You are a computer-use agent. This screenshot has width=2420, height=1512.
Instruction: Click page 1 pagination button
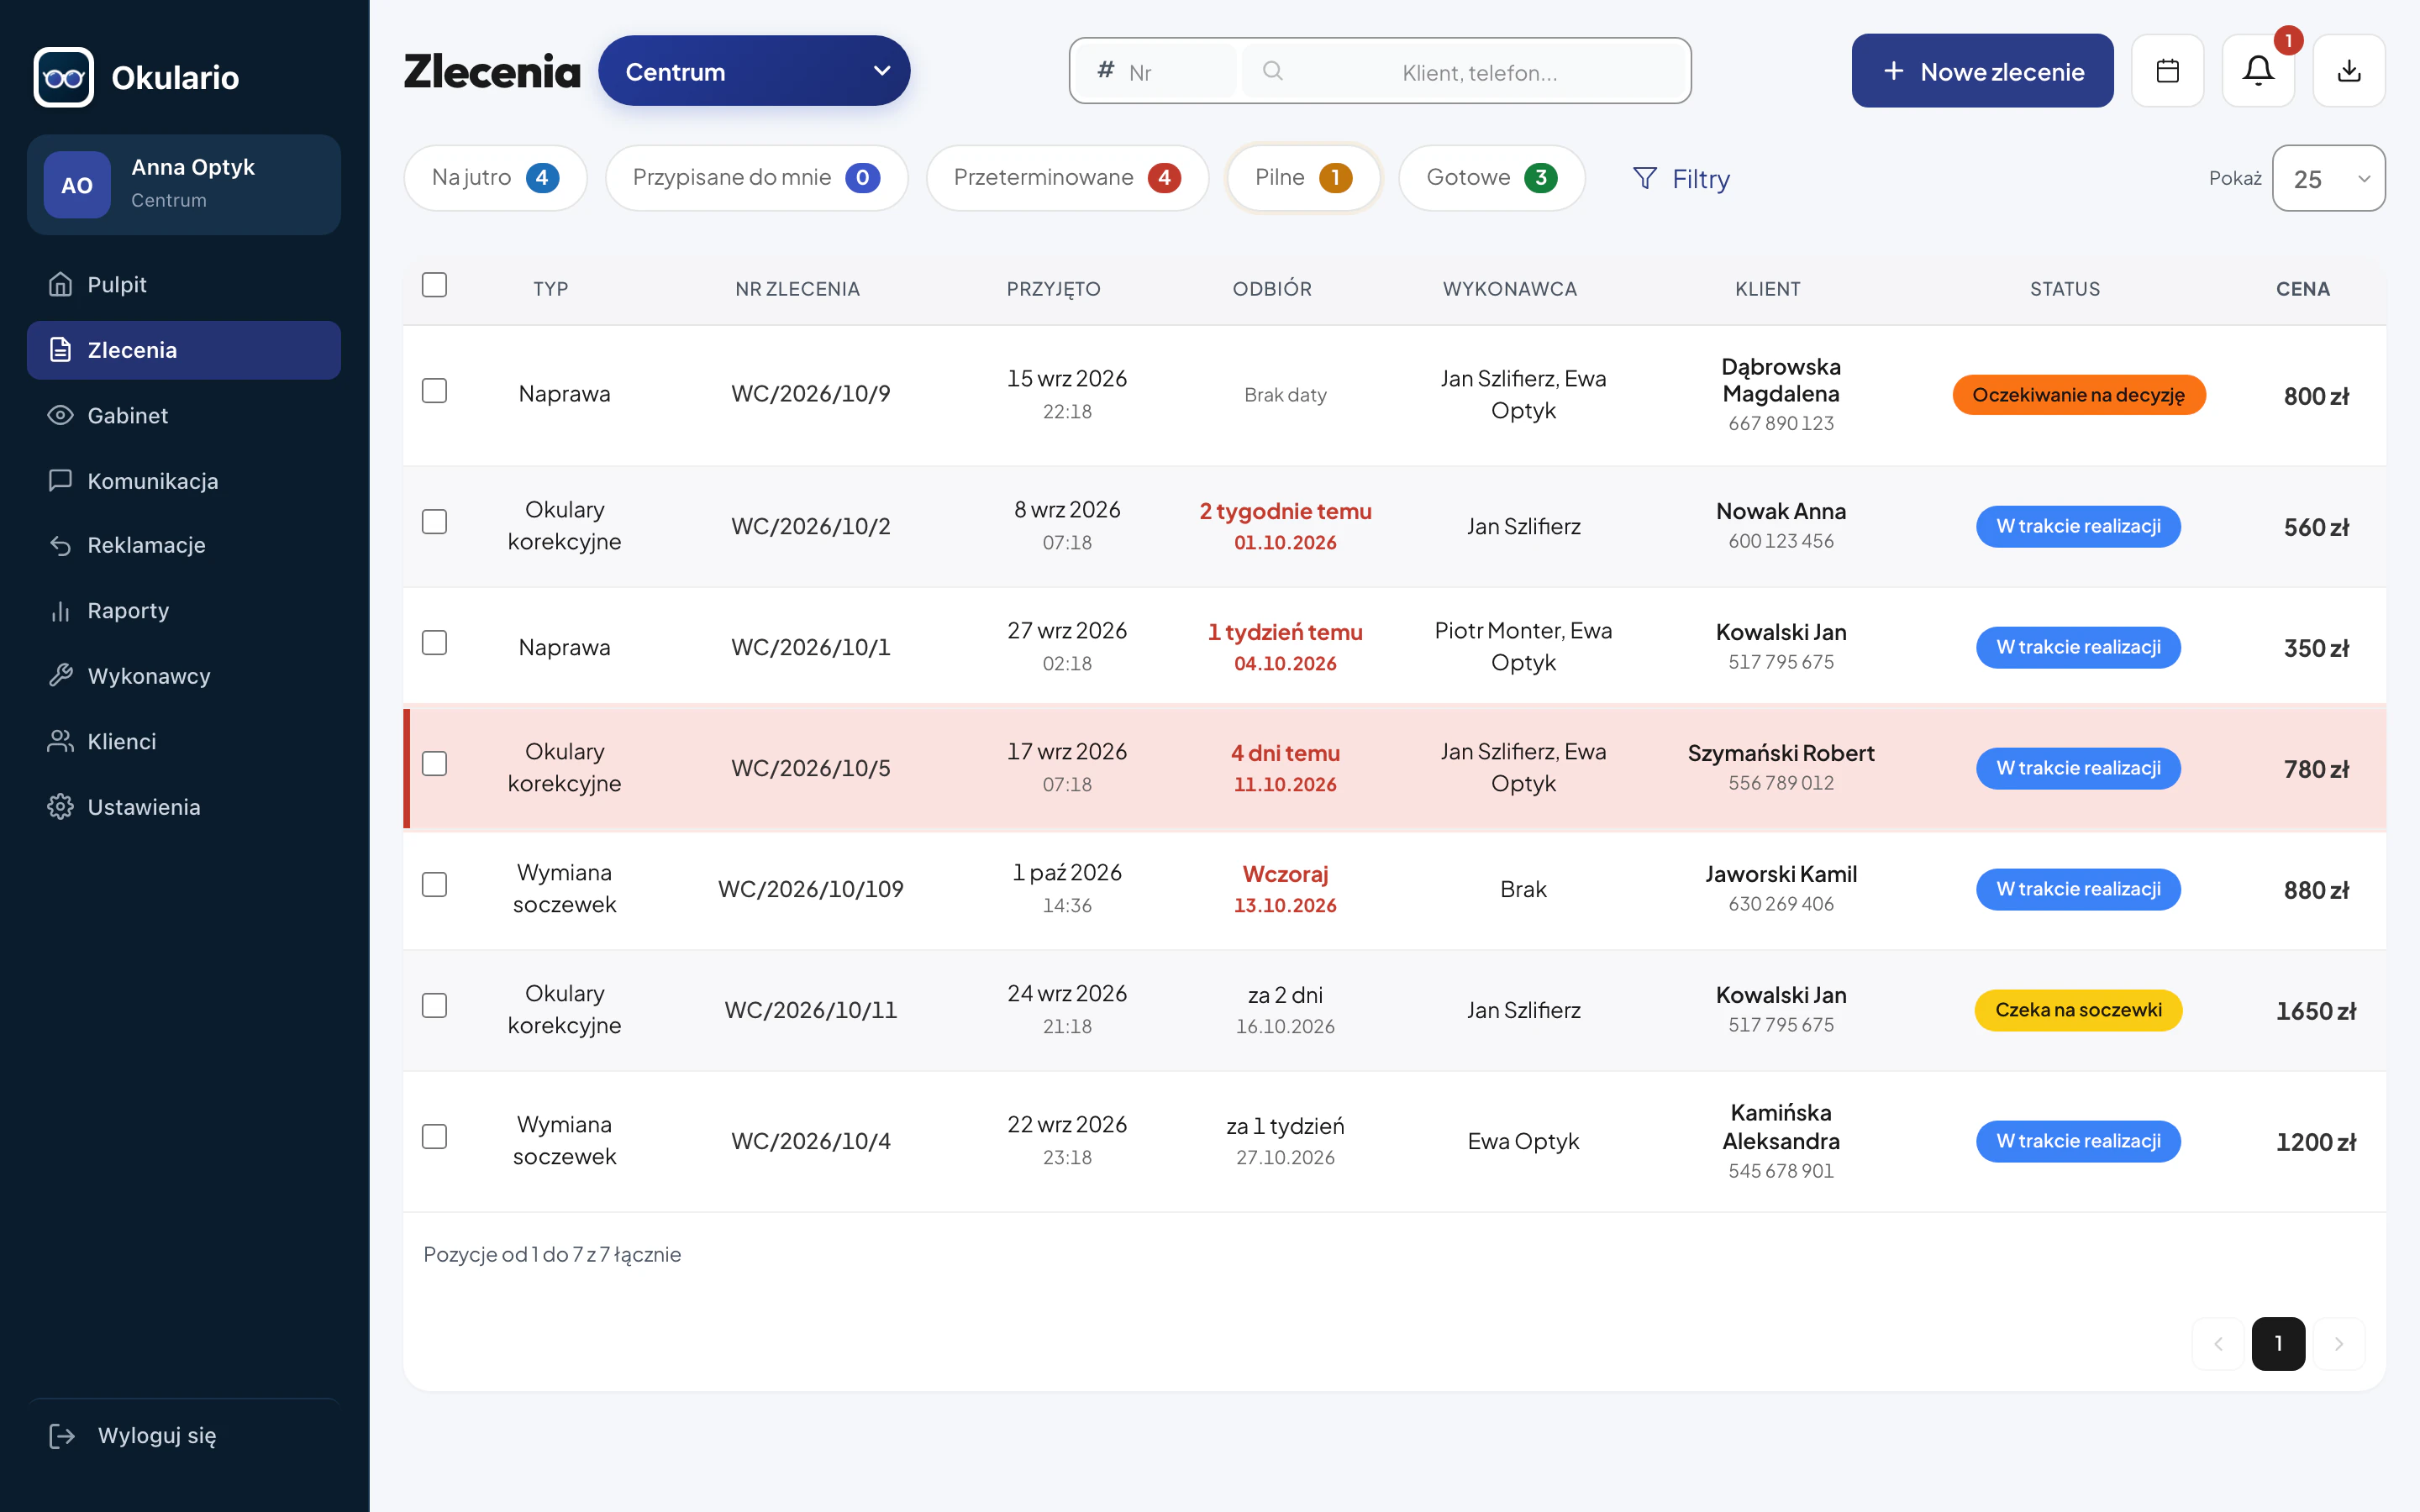(2278, 1344)
